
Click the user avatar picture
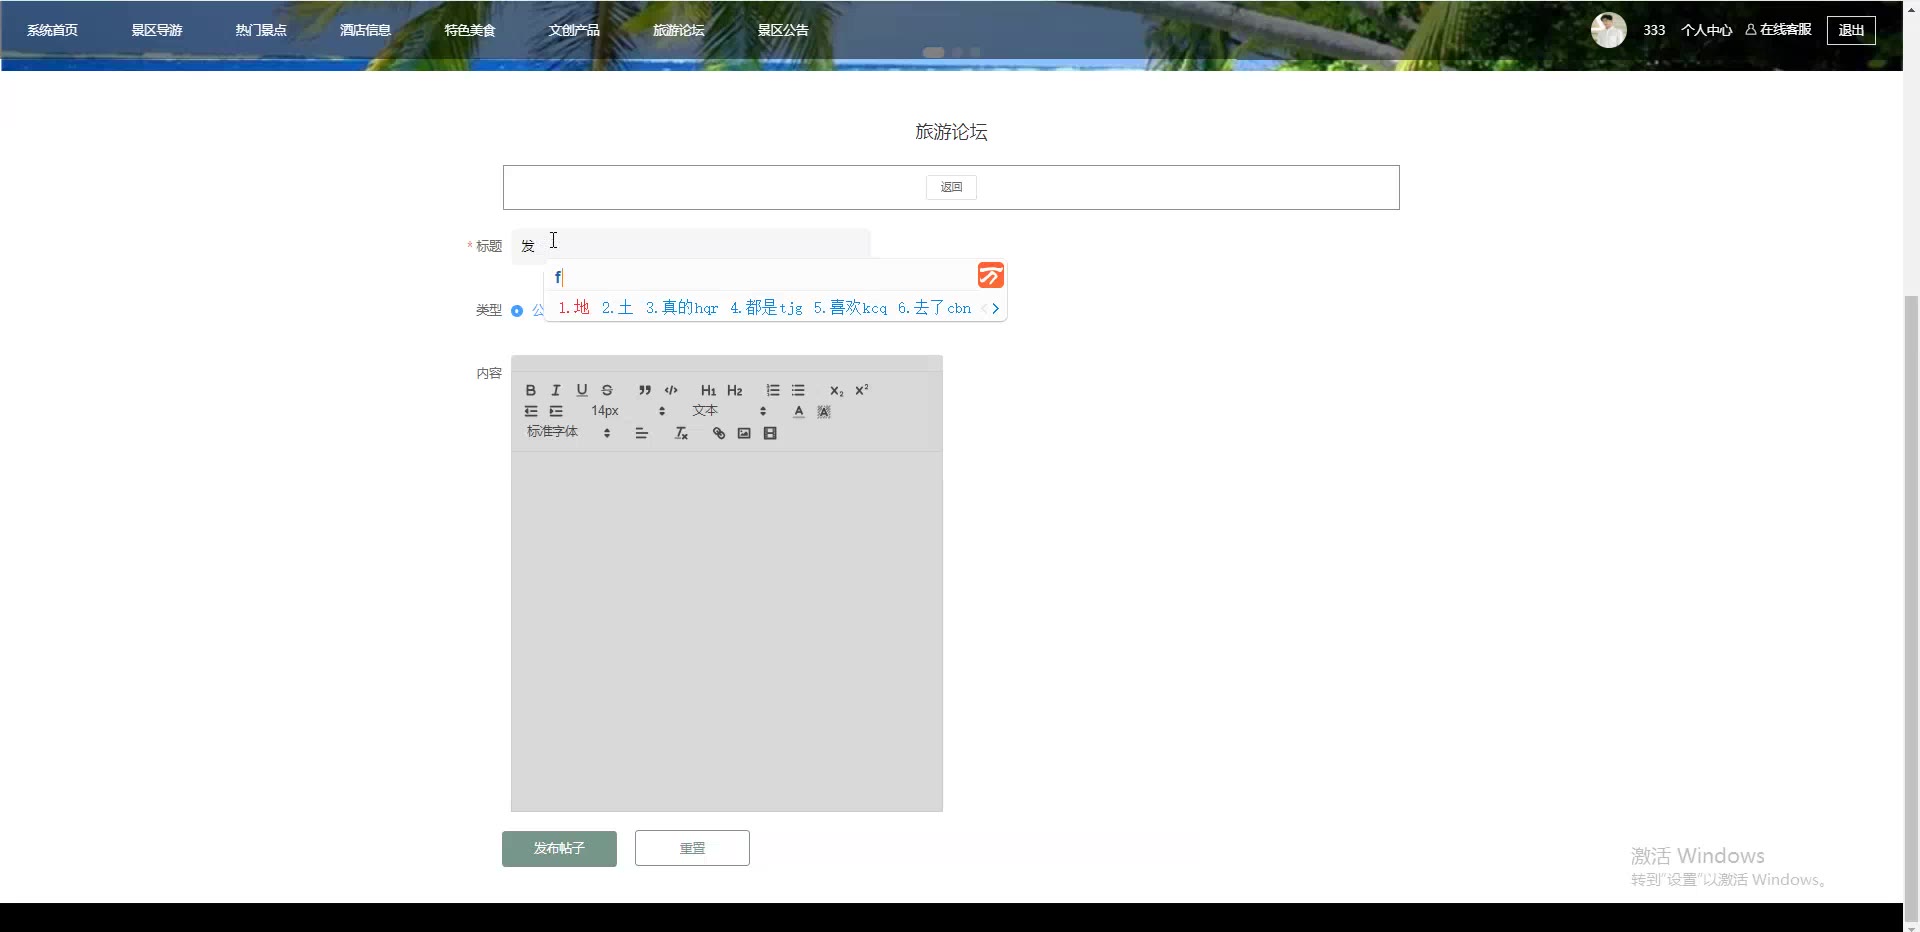1609,30
